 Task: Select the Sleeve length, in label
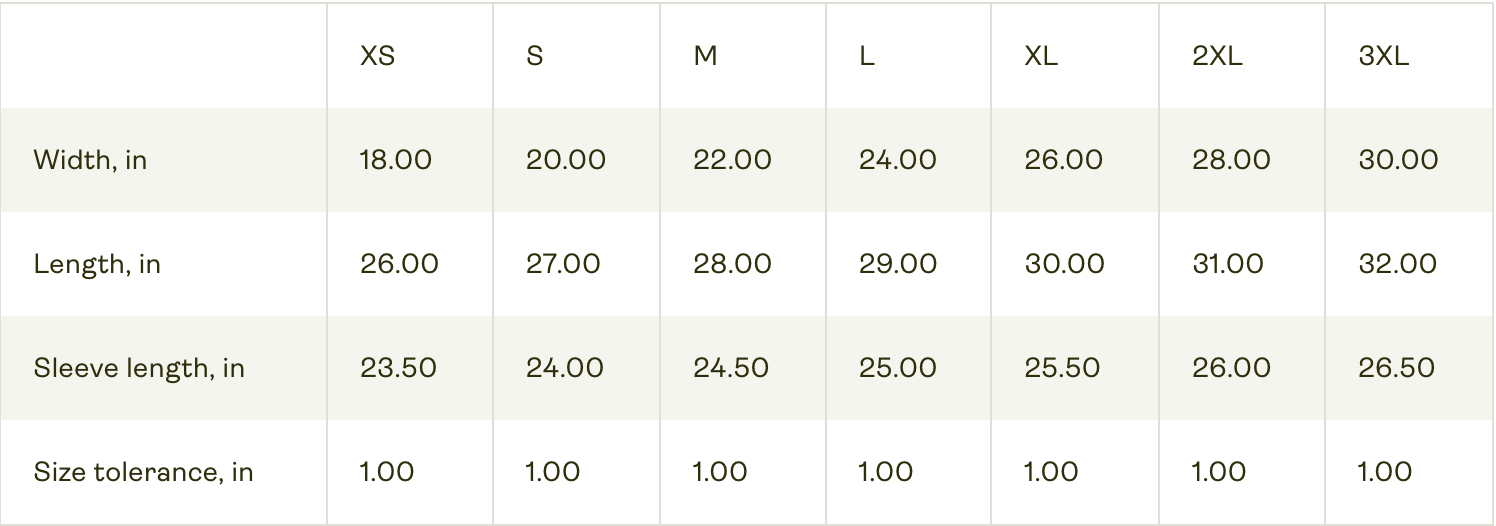139,368
